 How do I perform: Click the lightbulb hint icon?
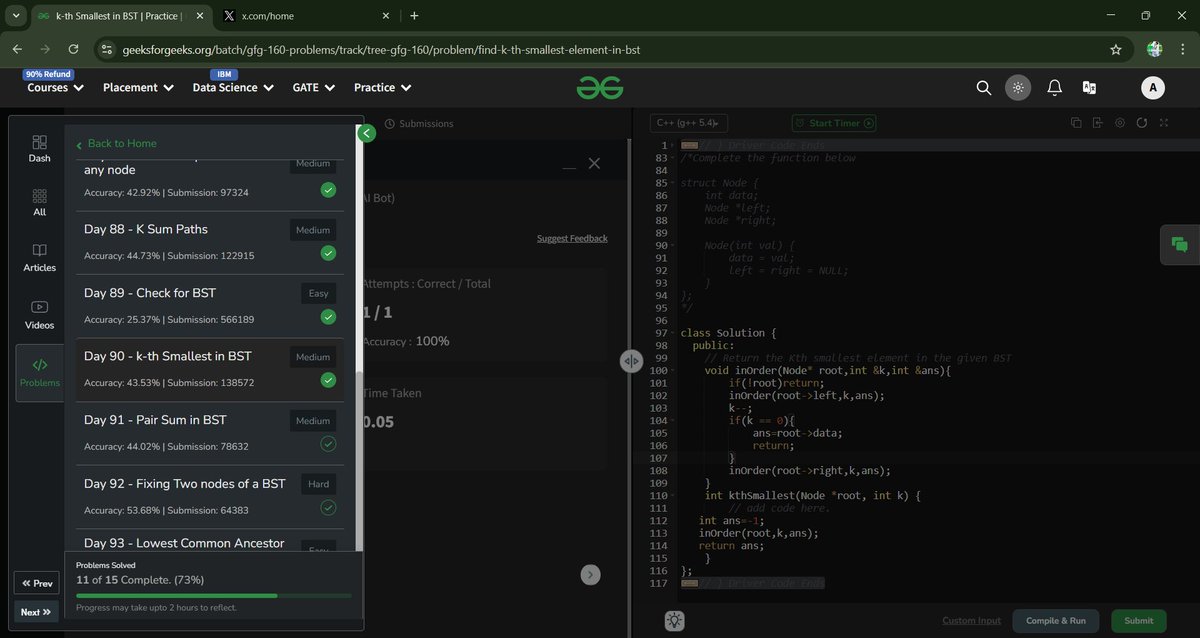point(675,621)
